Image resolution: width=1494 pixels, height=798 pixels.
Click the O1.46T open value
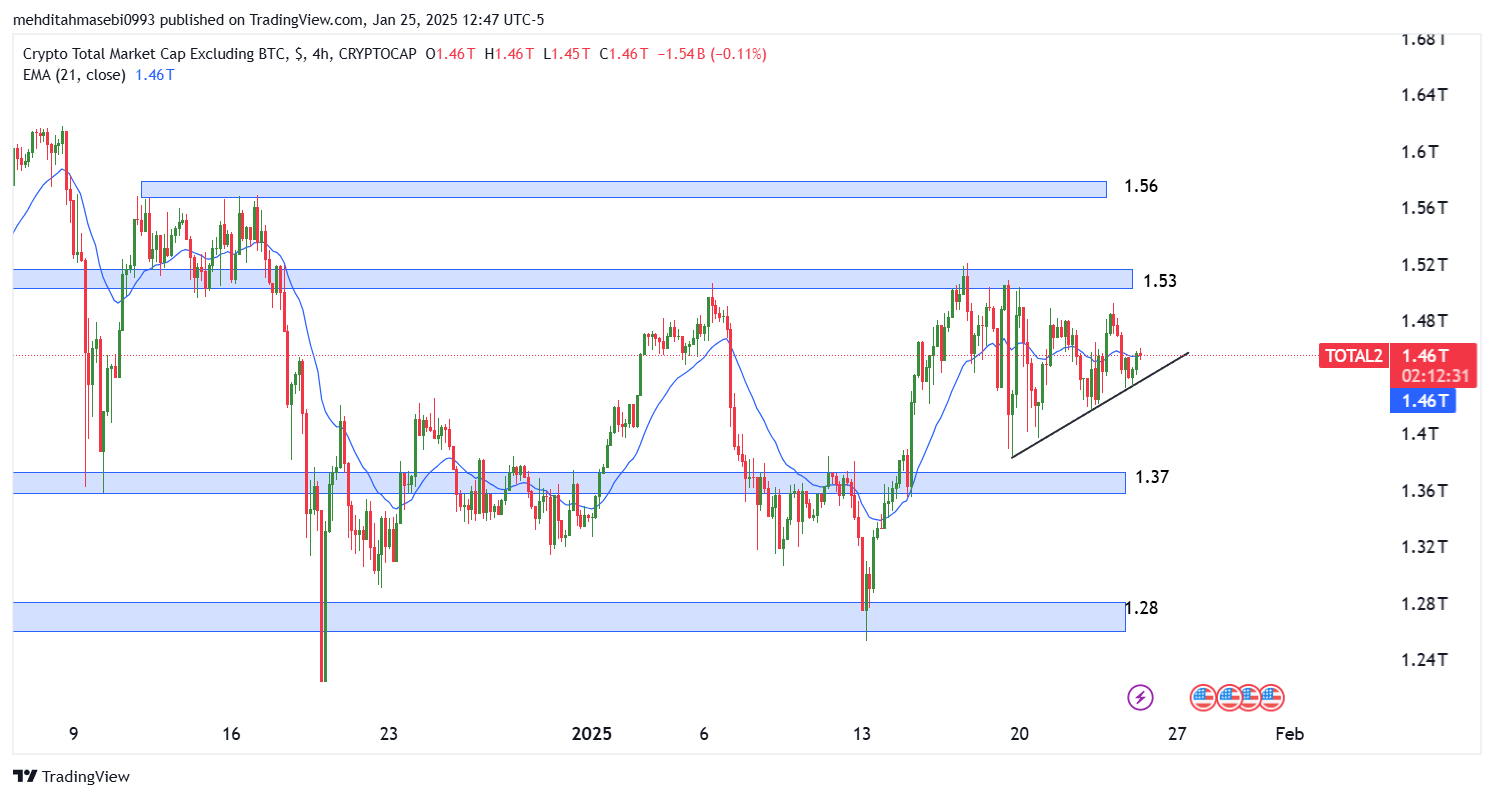[452, 54]
